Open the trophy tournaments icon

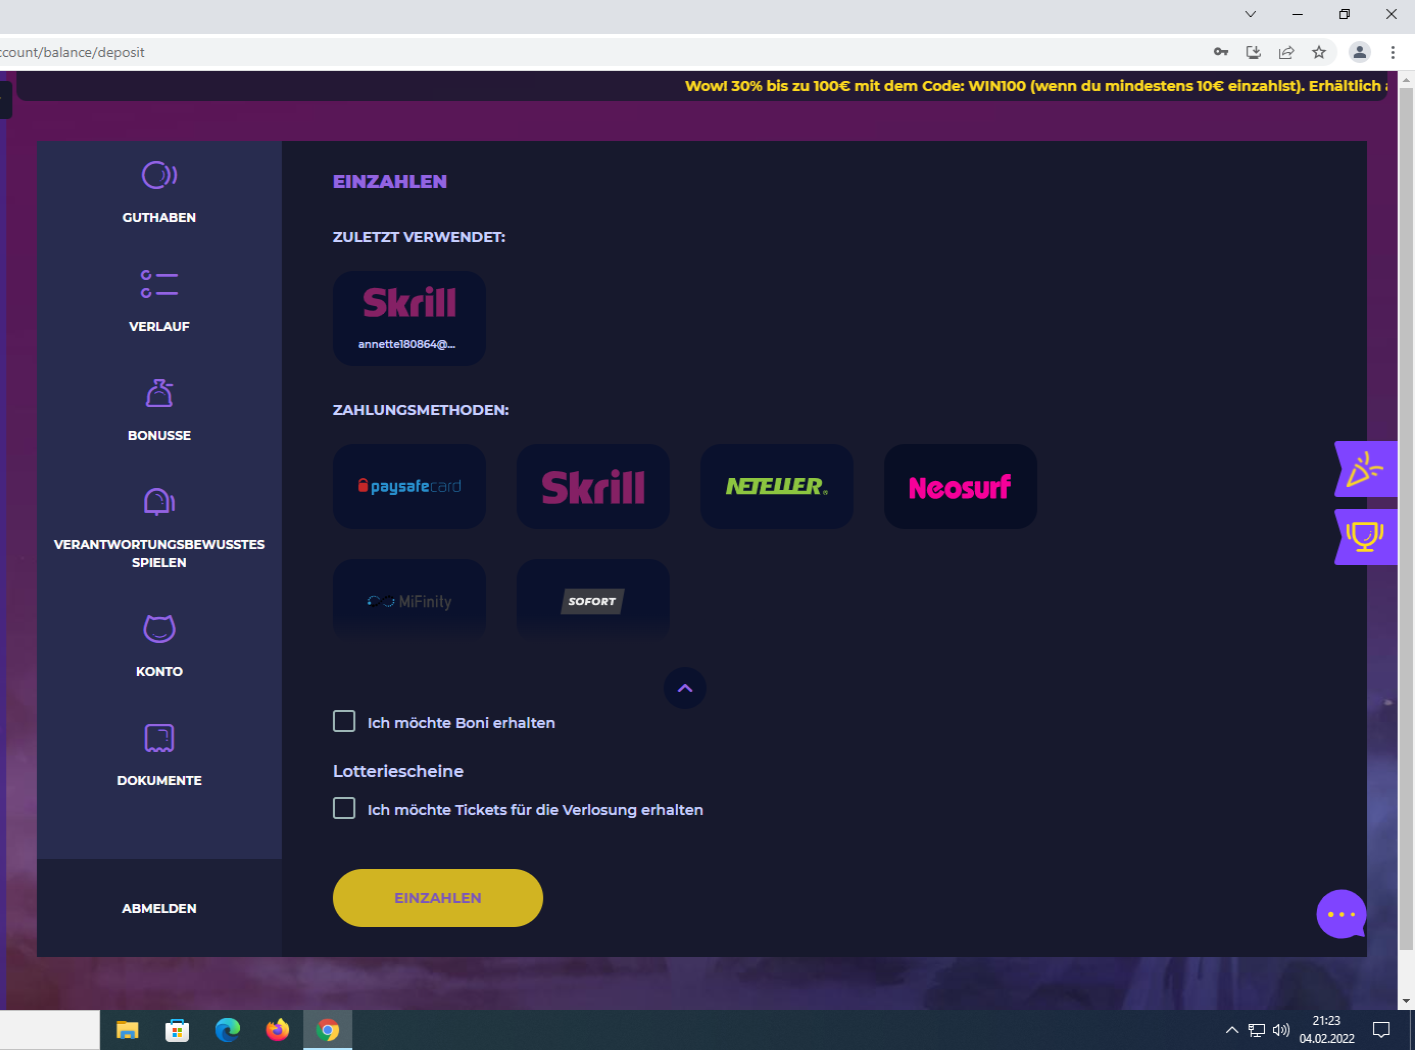[1365, 537]
